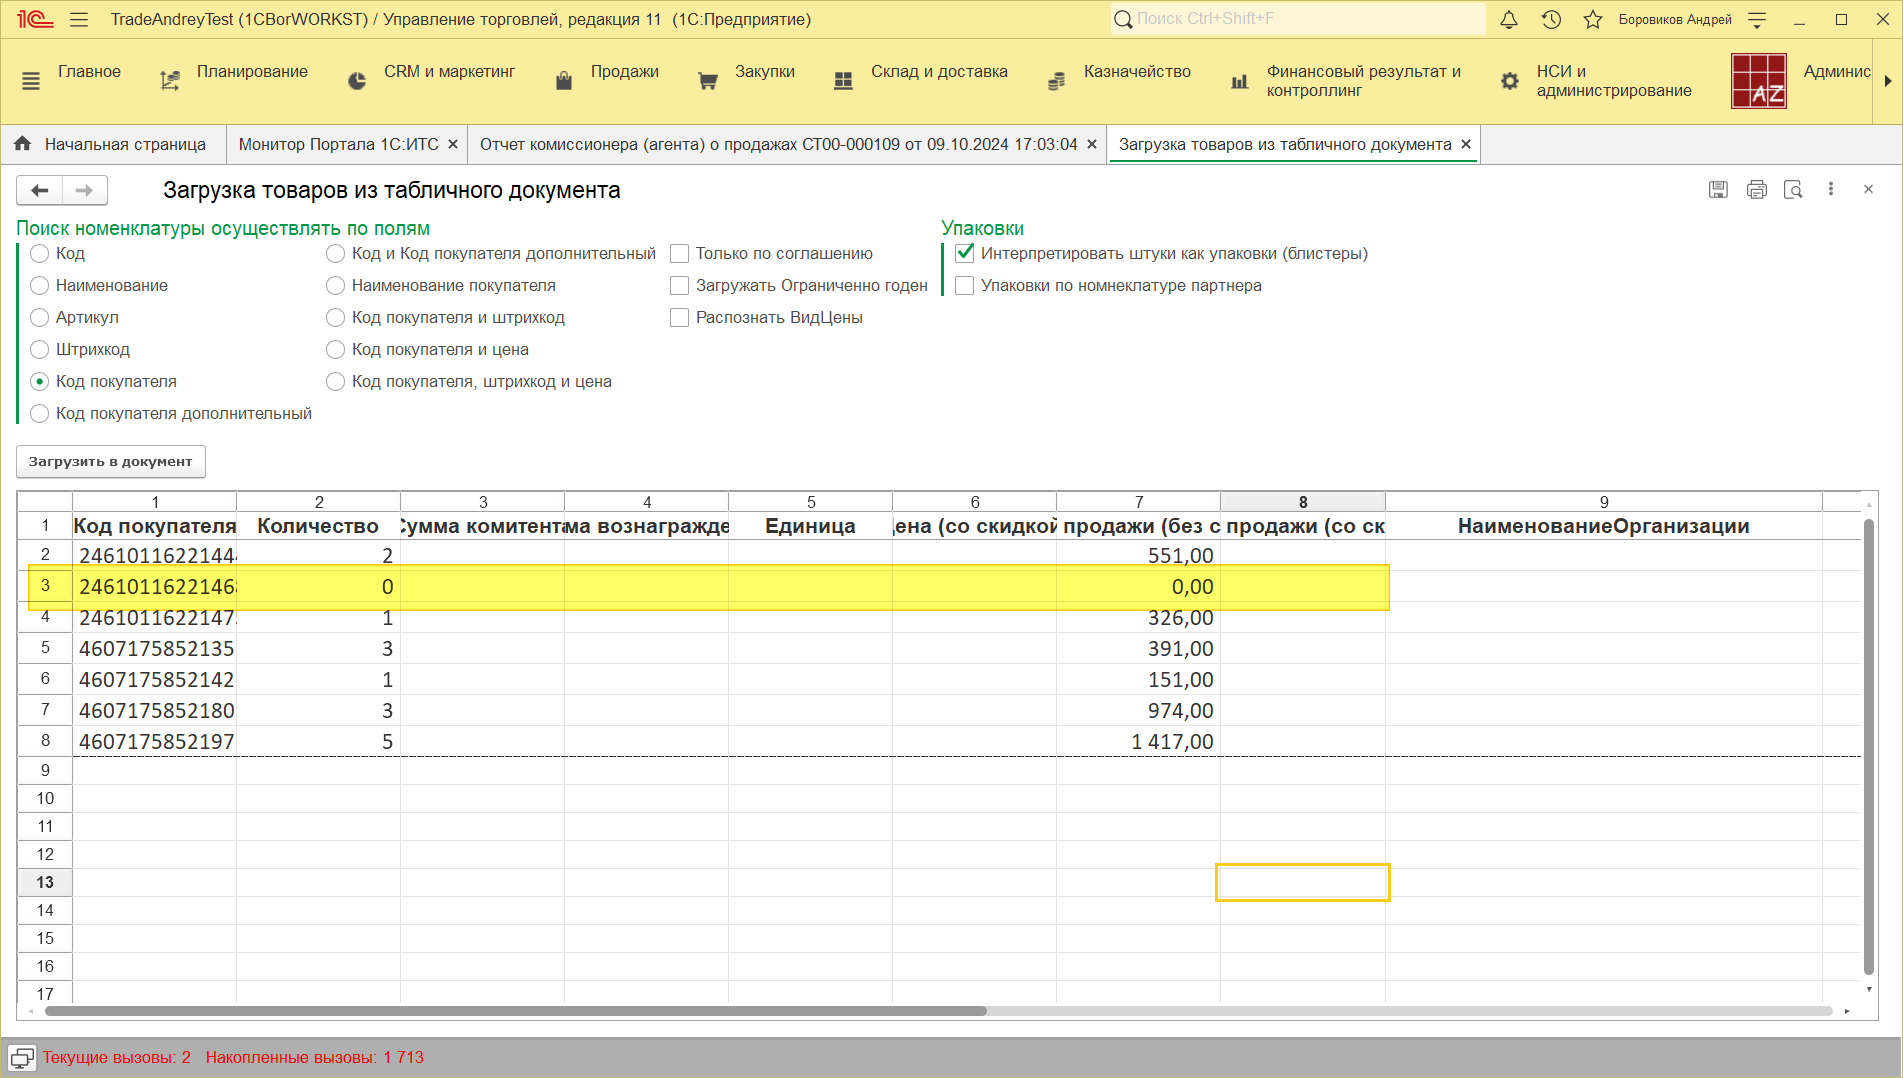The height and width of the screenshot is (1078, 1903).
Task: Click the horizontal scrollbar of the spreadsheet
Action: click(515, 1011)
